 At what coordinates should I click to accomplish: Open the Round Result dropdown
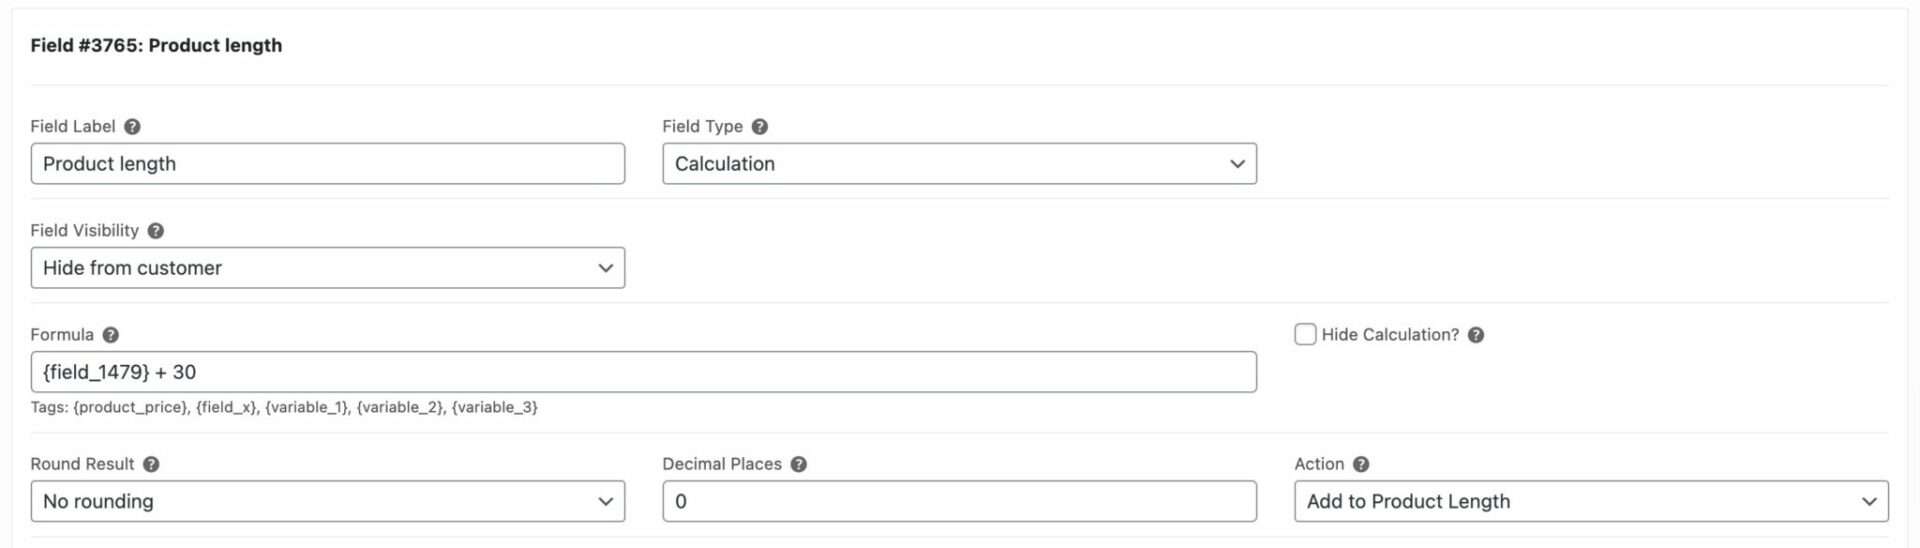(x=328, y=501)
